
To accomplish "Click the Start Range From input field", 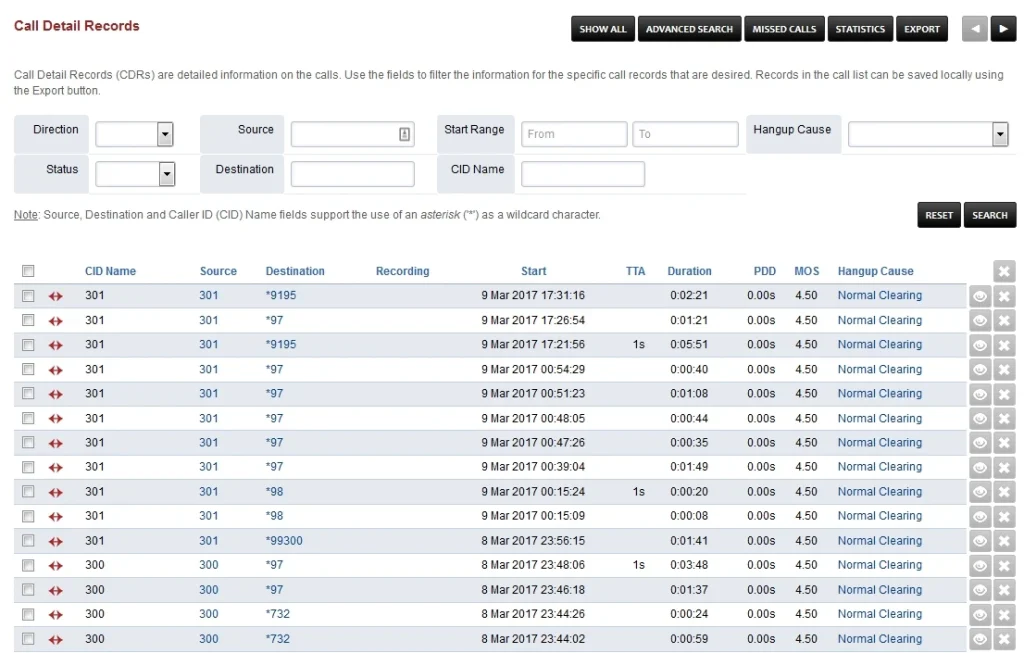I will (573, 134).
